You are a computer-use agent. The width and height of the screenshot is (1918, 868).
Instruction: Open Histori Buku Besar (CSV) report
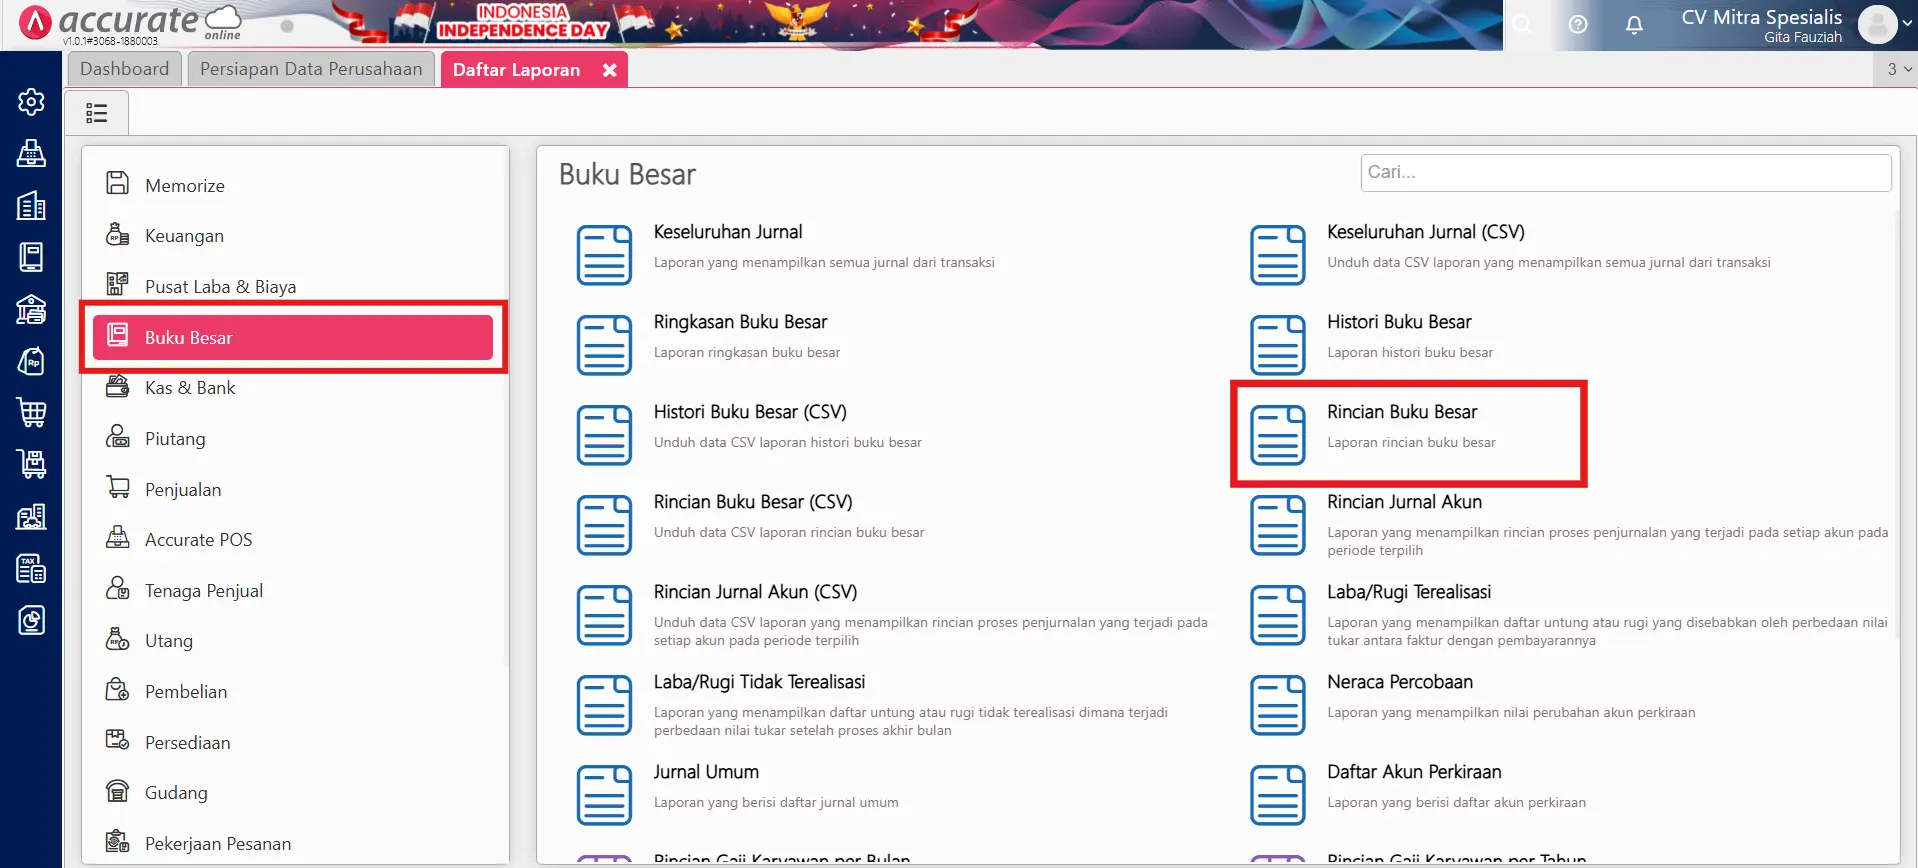749,412
